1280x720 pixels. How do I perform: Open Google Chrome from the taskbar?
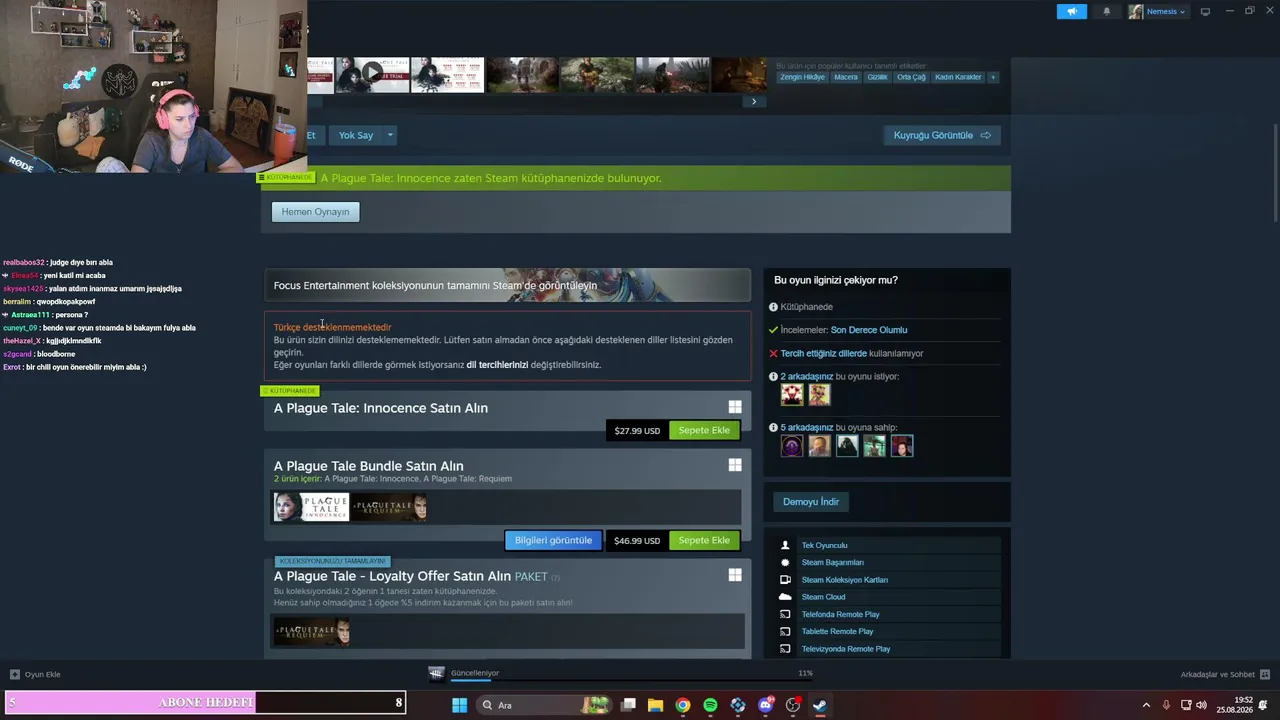click(x=683, y=705)
